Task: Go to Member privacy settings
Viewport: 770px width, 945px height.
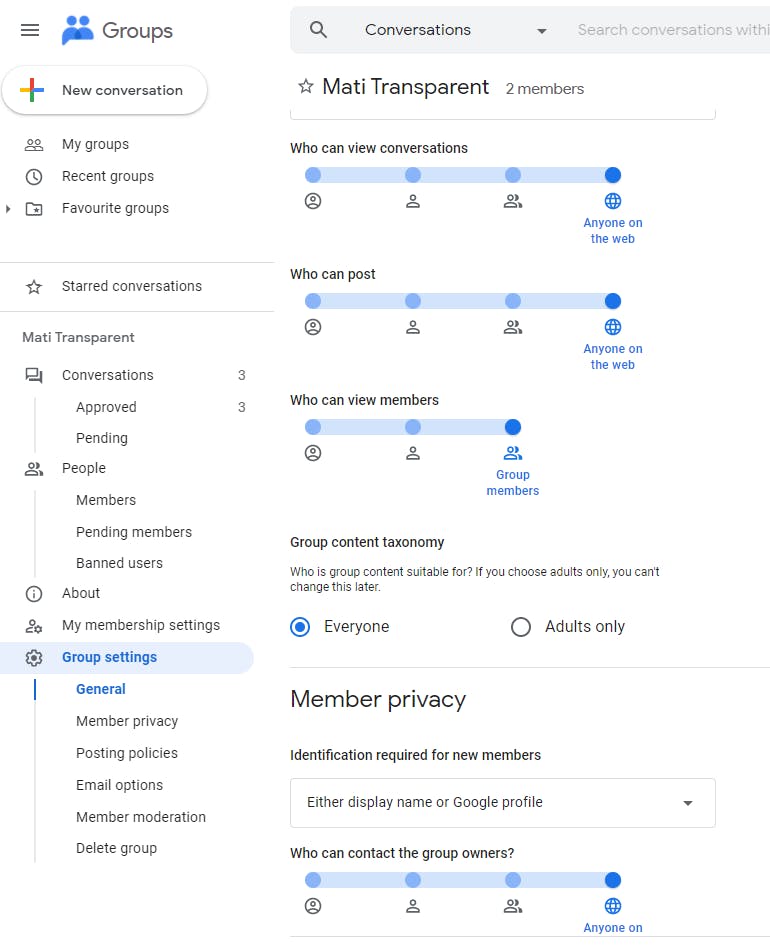Action: 127,721
